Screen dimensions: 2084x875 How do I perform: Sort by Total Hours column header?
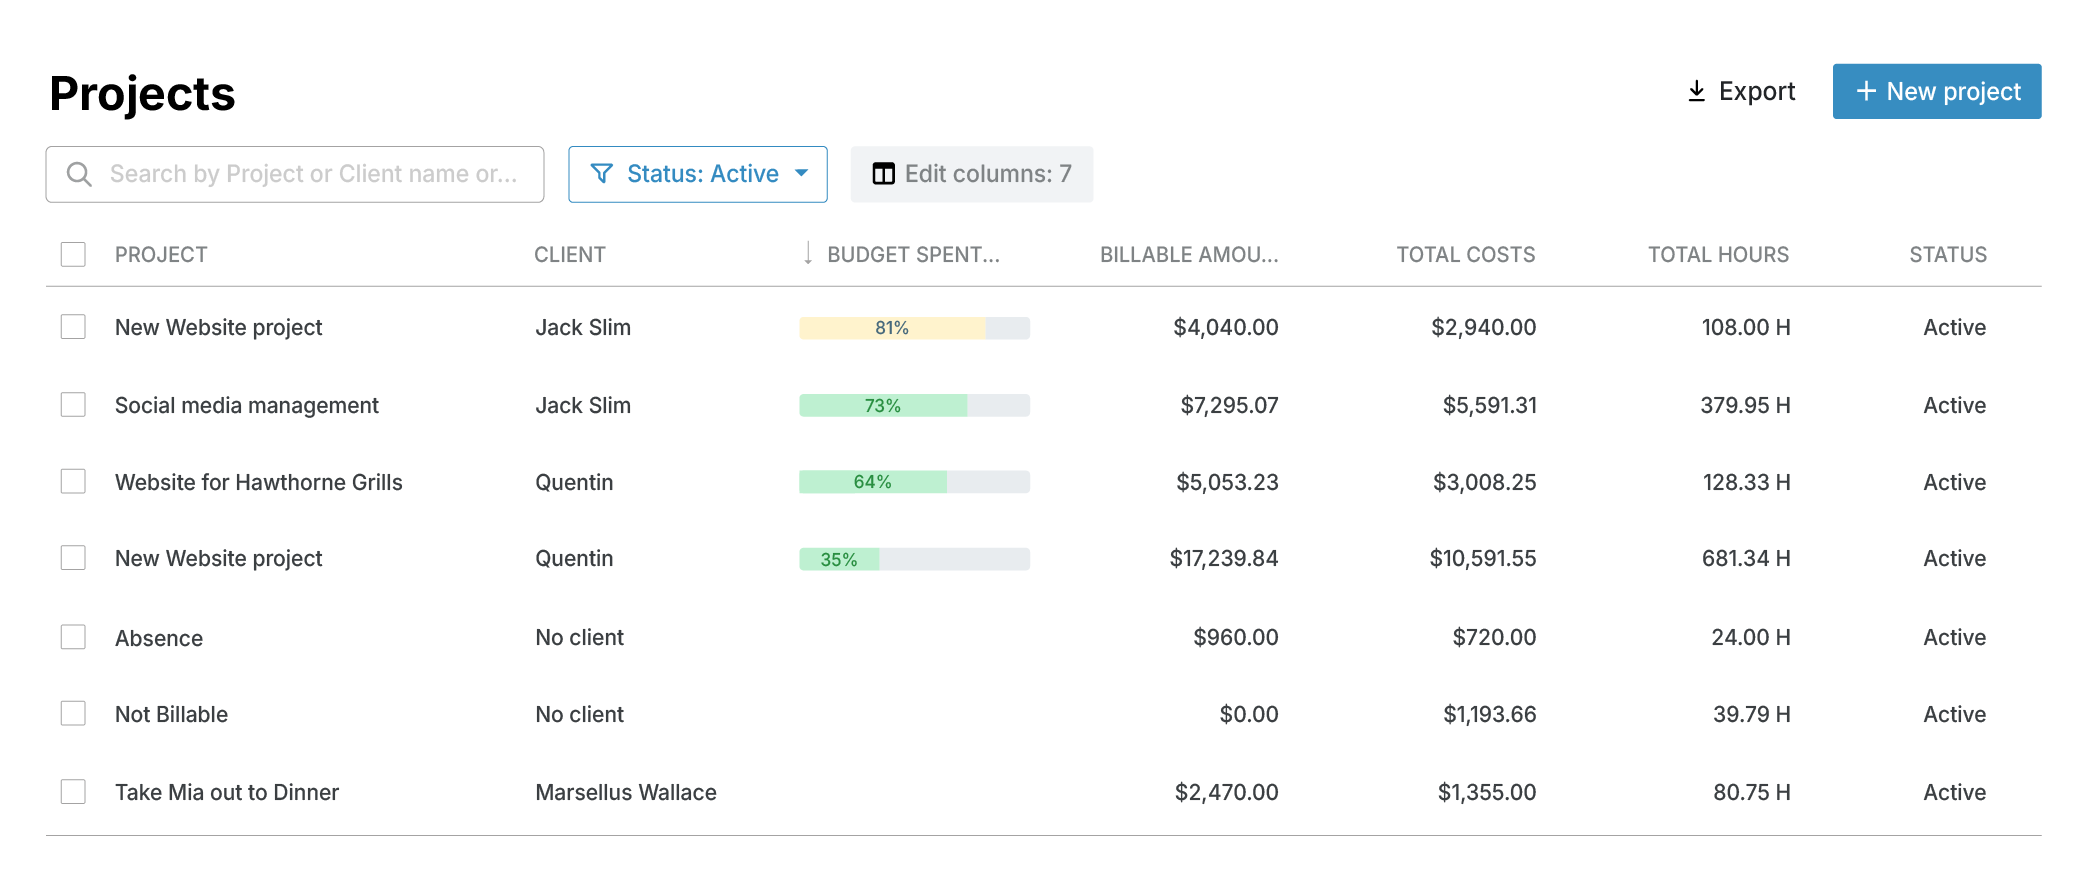pyautogui.click(x=1719, y=255)
